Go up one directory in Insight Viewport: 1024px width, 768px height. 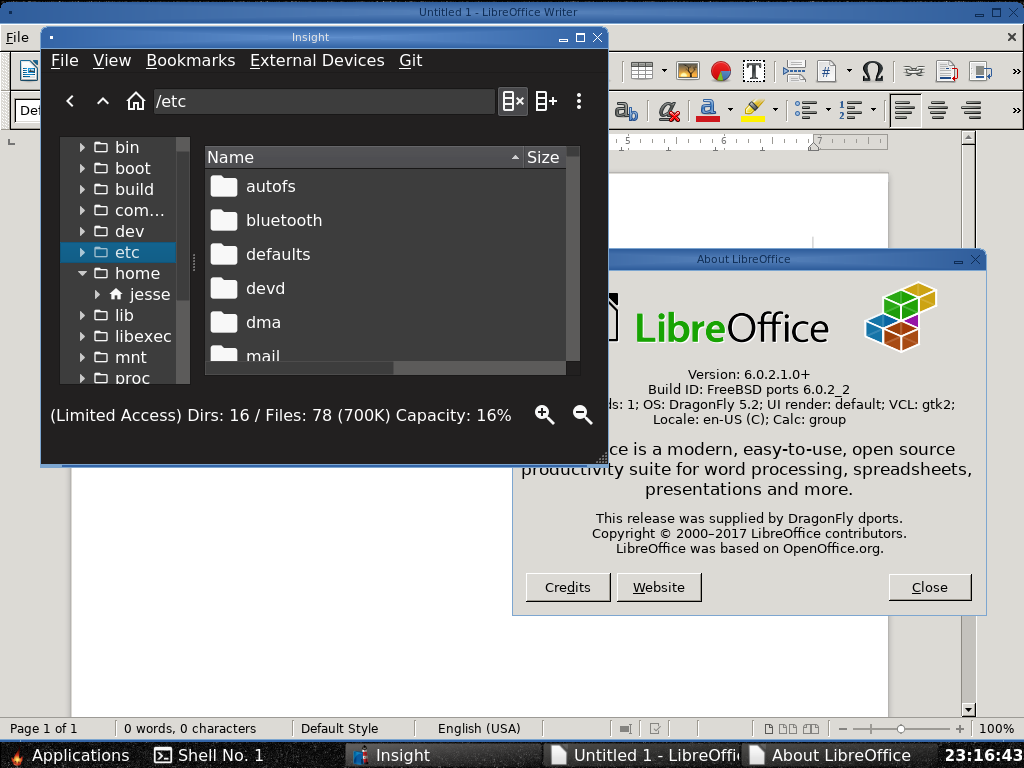(x=103, y=101)
